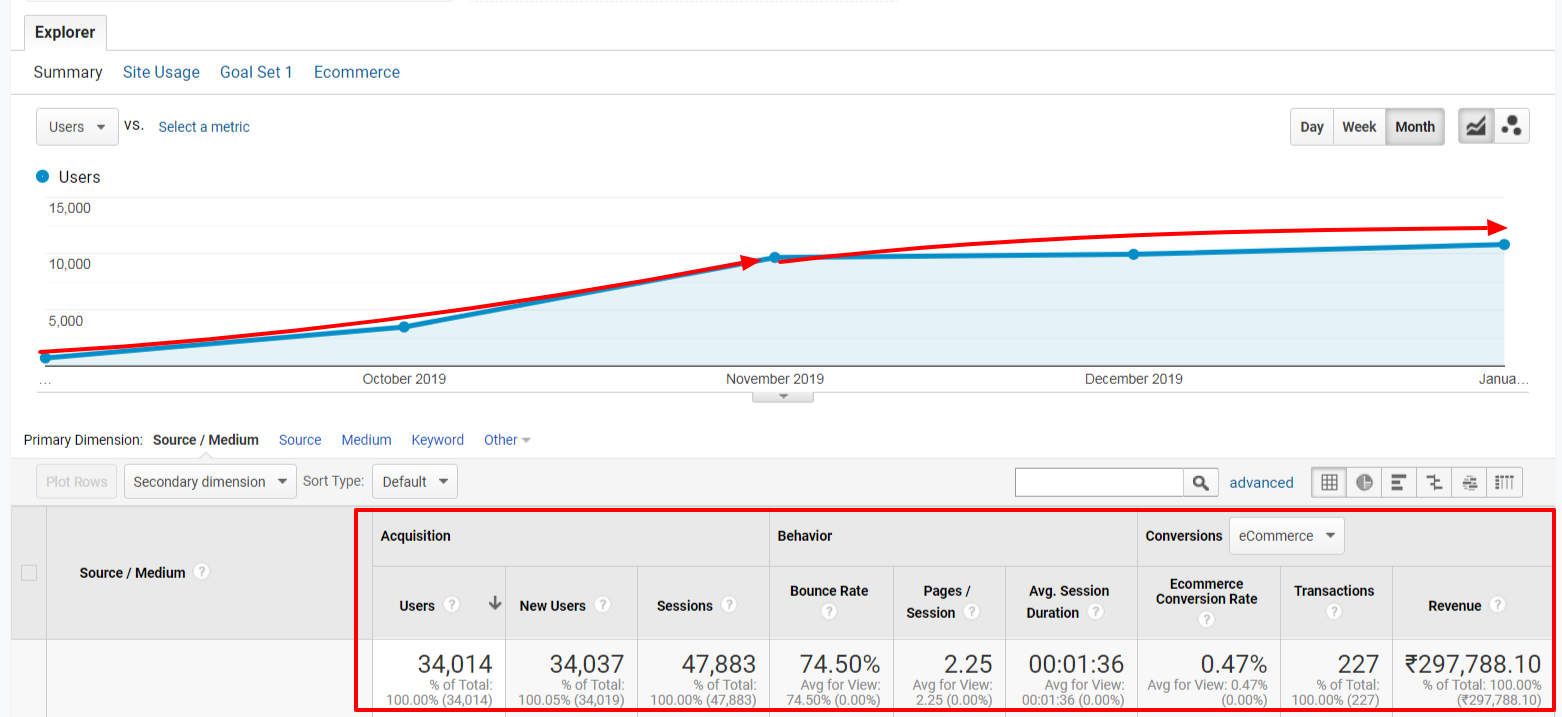
Task: Open the Explorer tab
Action: tap(65, 32)
